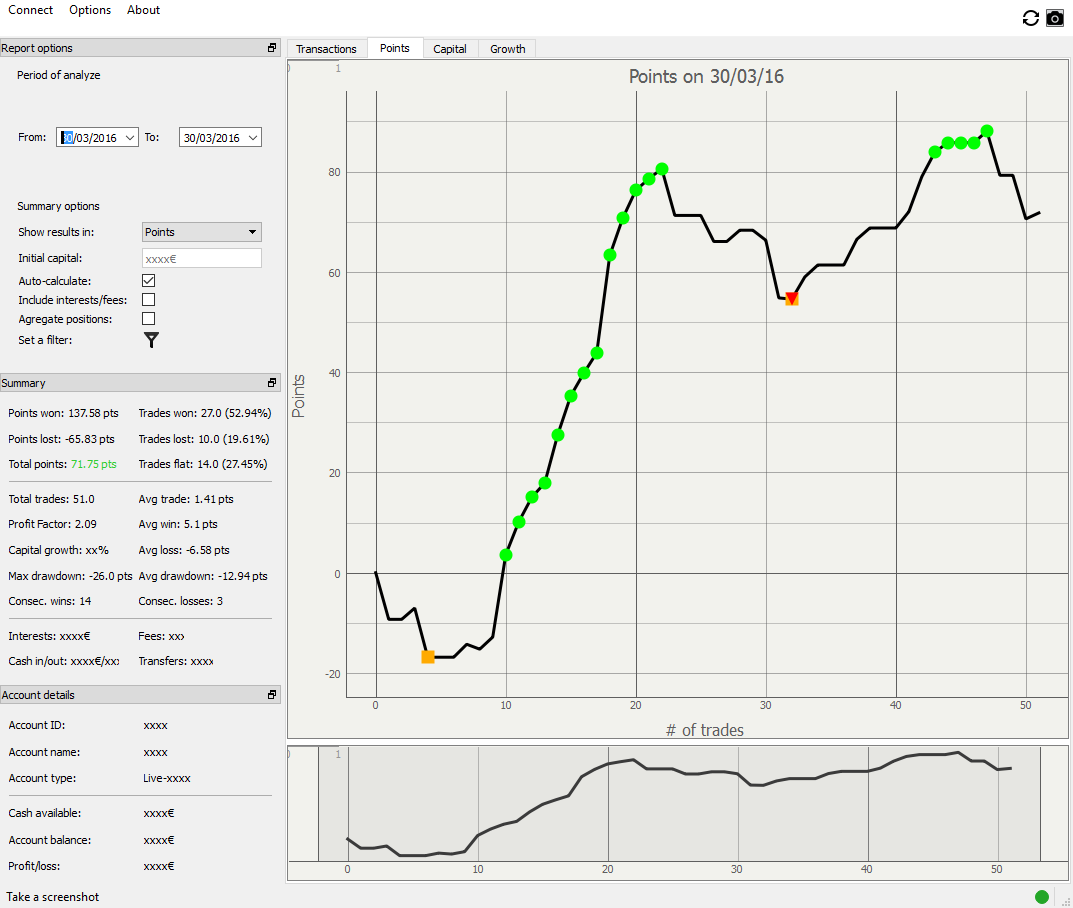Click the highest green dot near trade 47
Image resolution: width=1073 pixels, height=908 pixels.
(x=987, y=131)
